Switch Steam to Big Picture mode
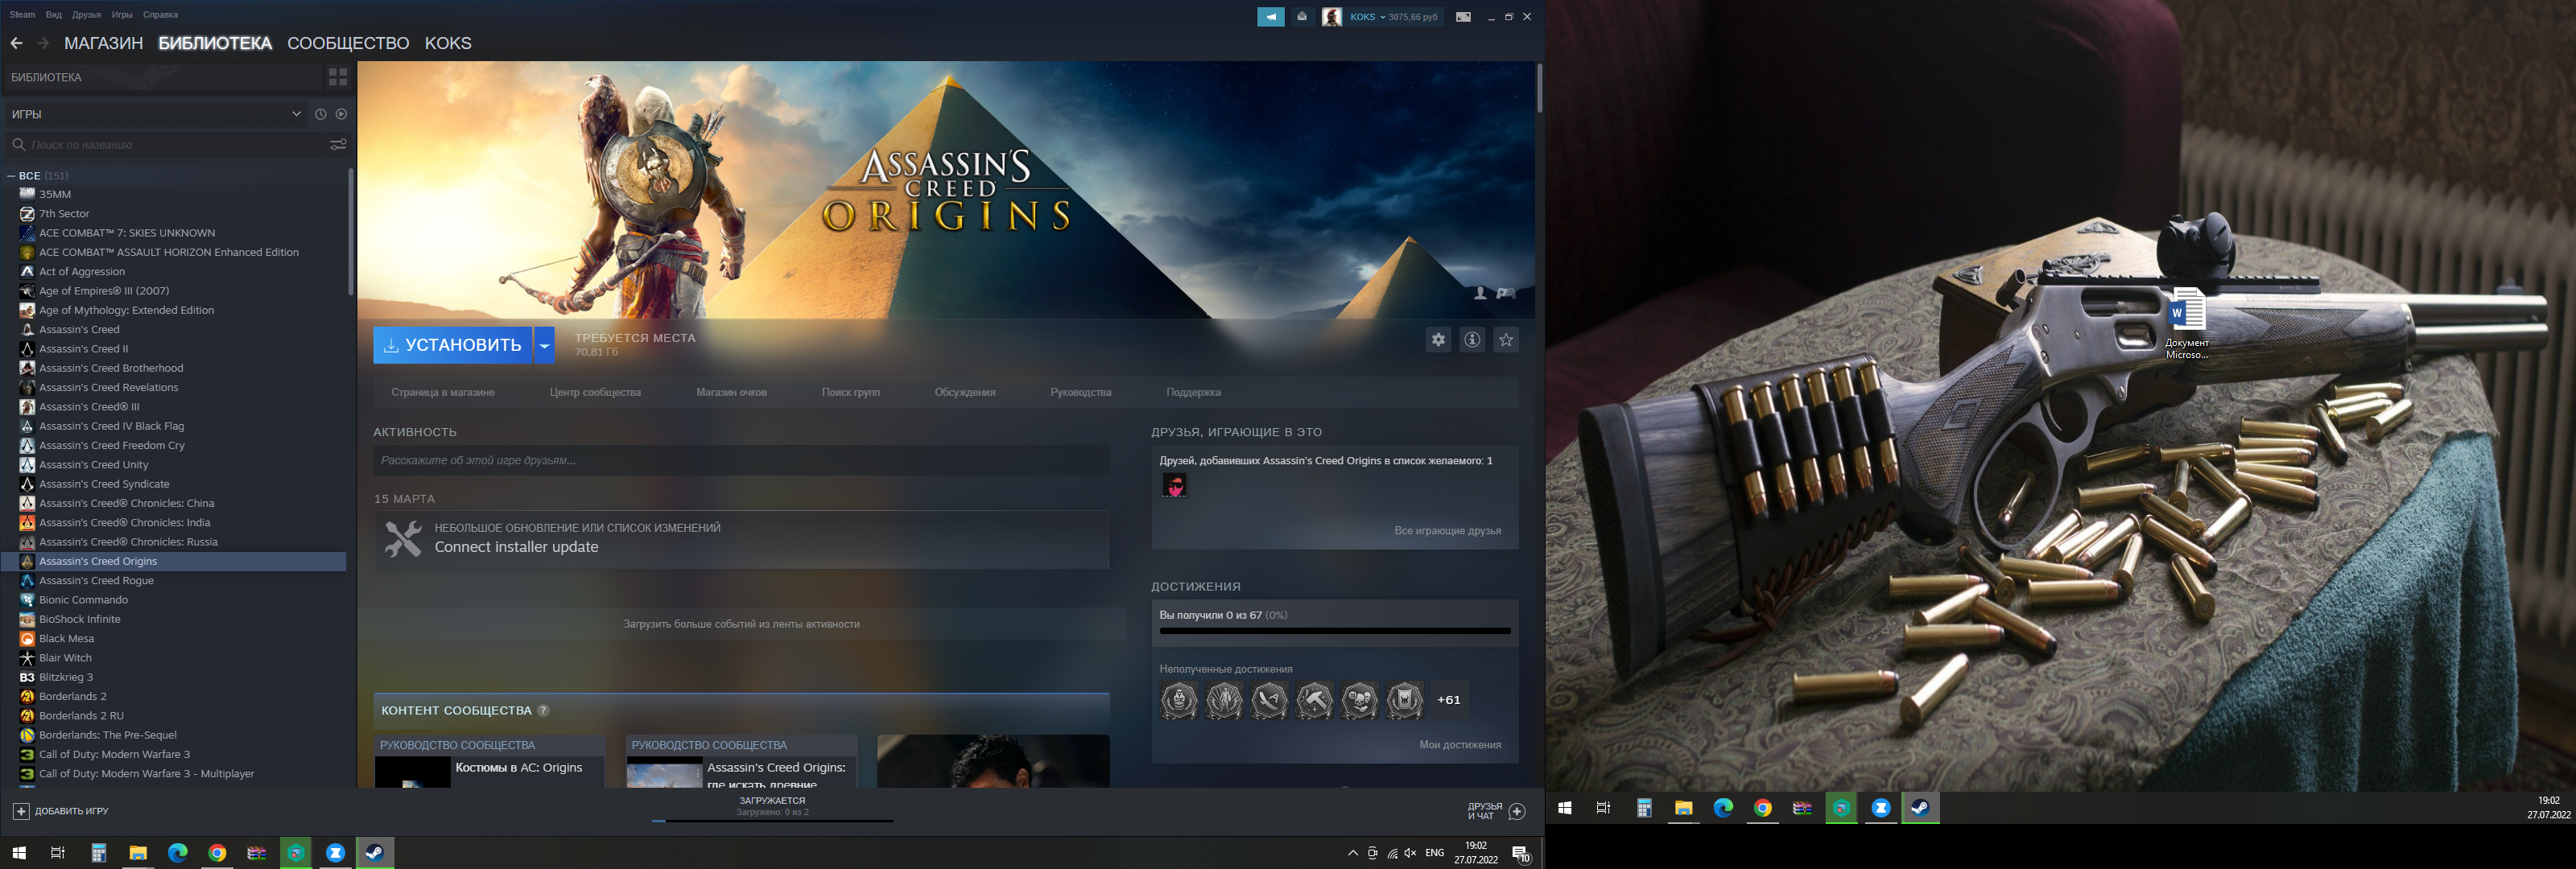The height and width of the screenshot is (869, 2576). [x=1463, y=17]
